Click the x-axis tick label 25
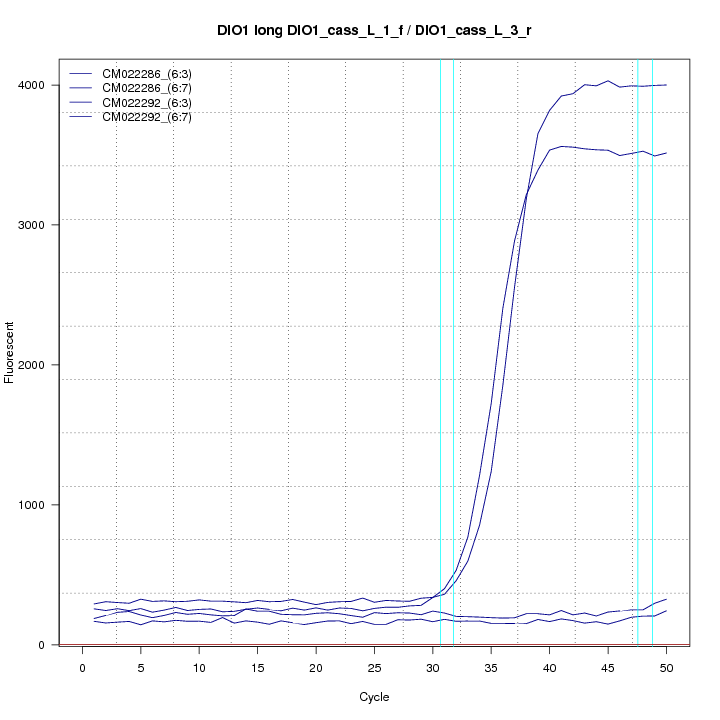Image resolution: width=720 pixels, height=720 pixels. 374,667
